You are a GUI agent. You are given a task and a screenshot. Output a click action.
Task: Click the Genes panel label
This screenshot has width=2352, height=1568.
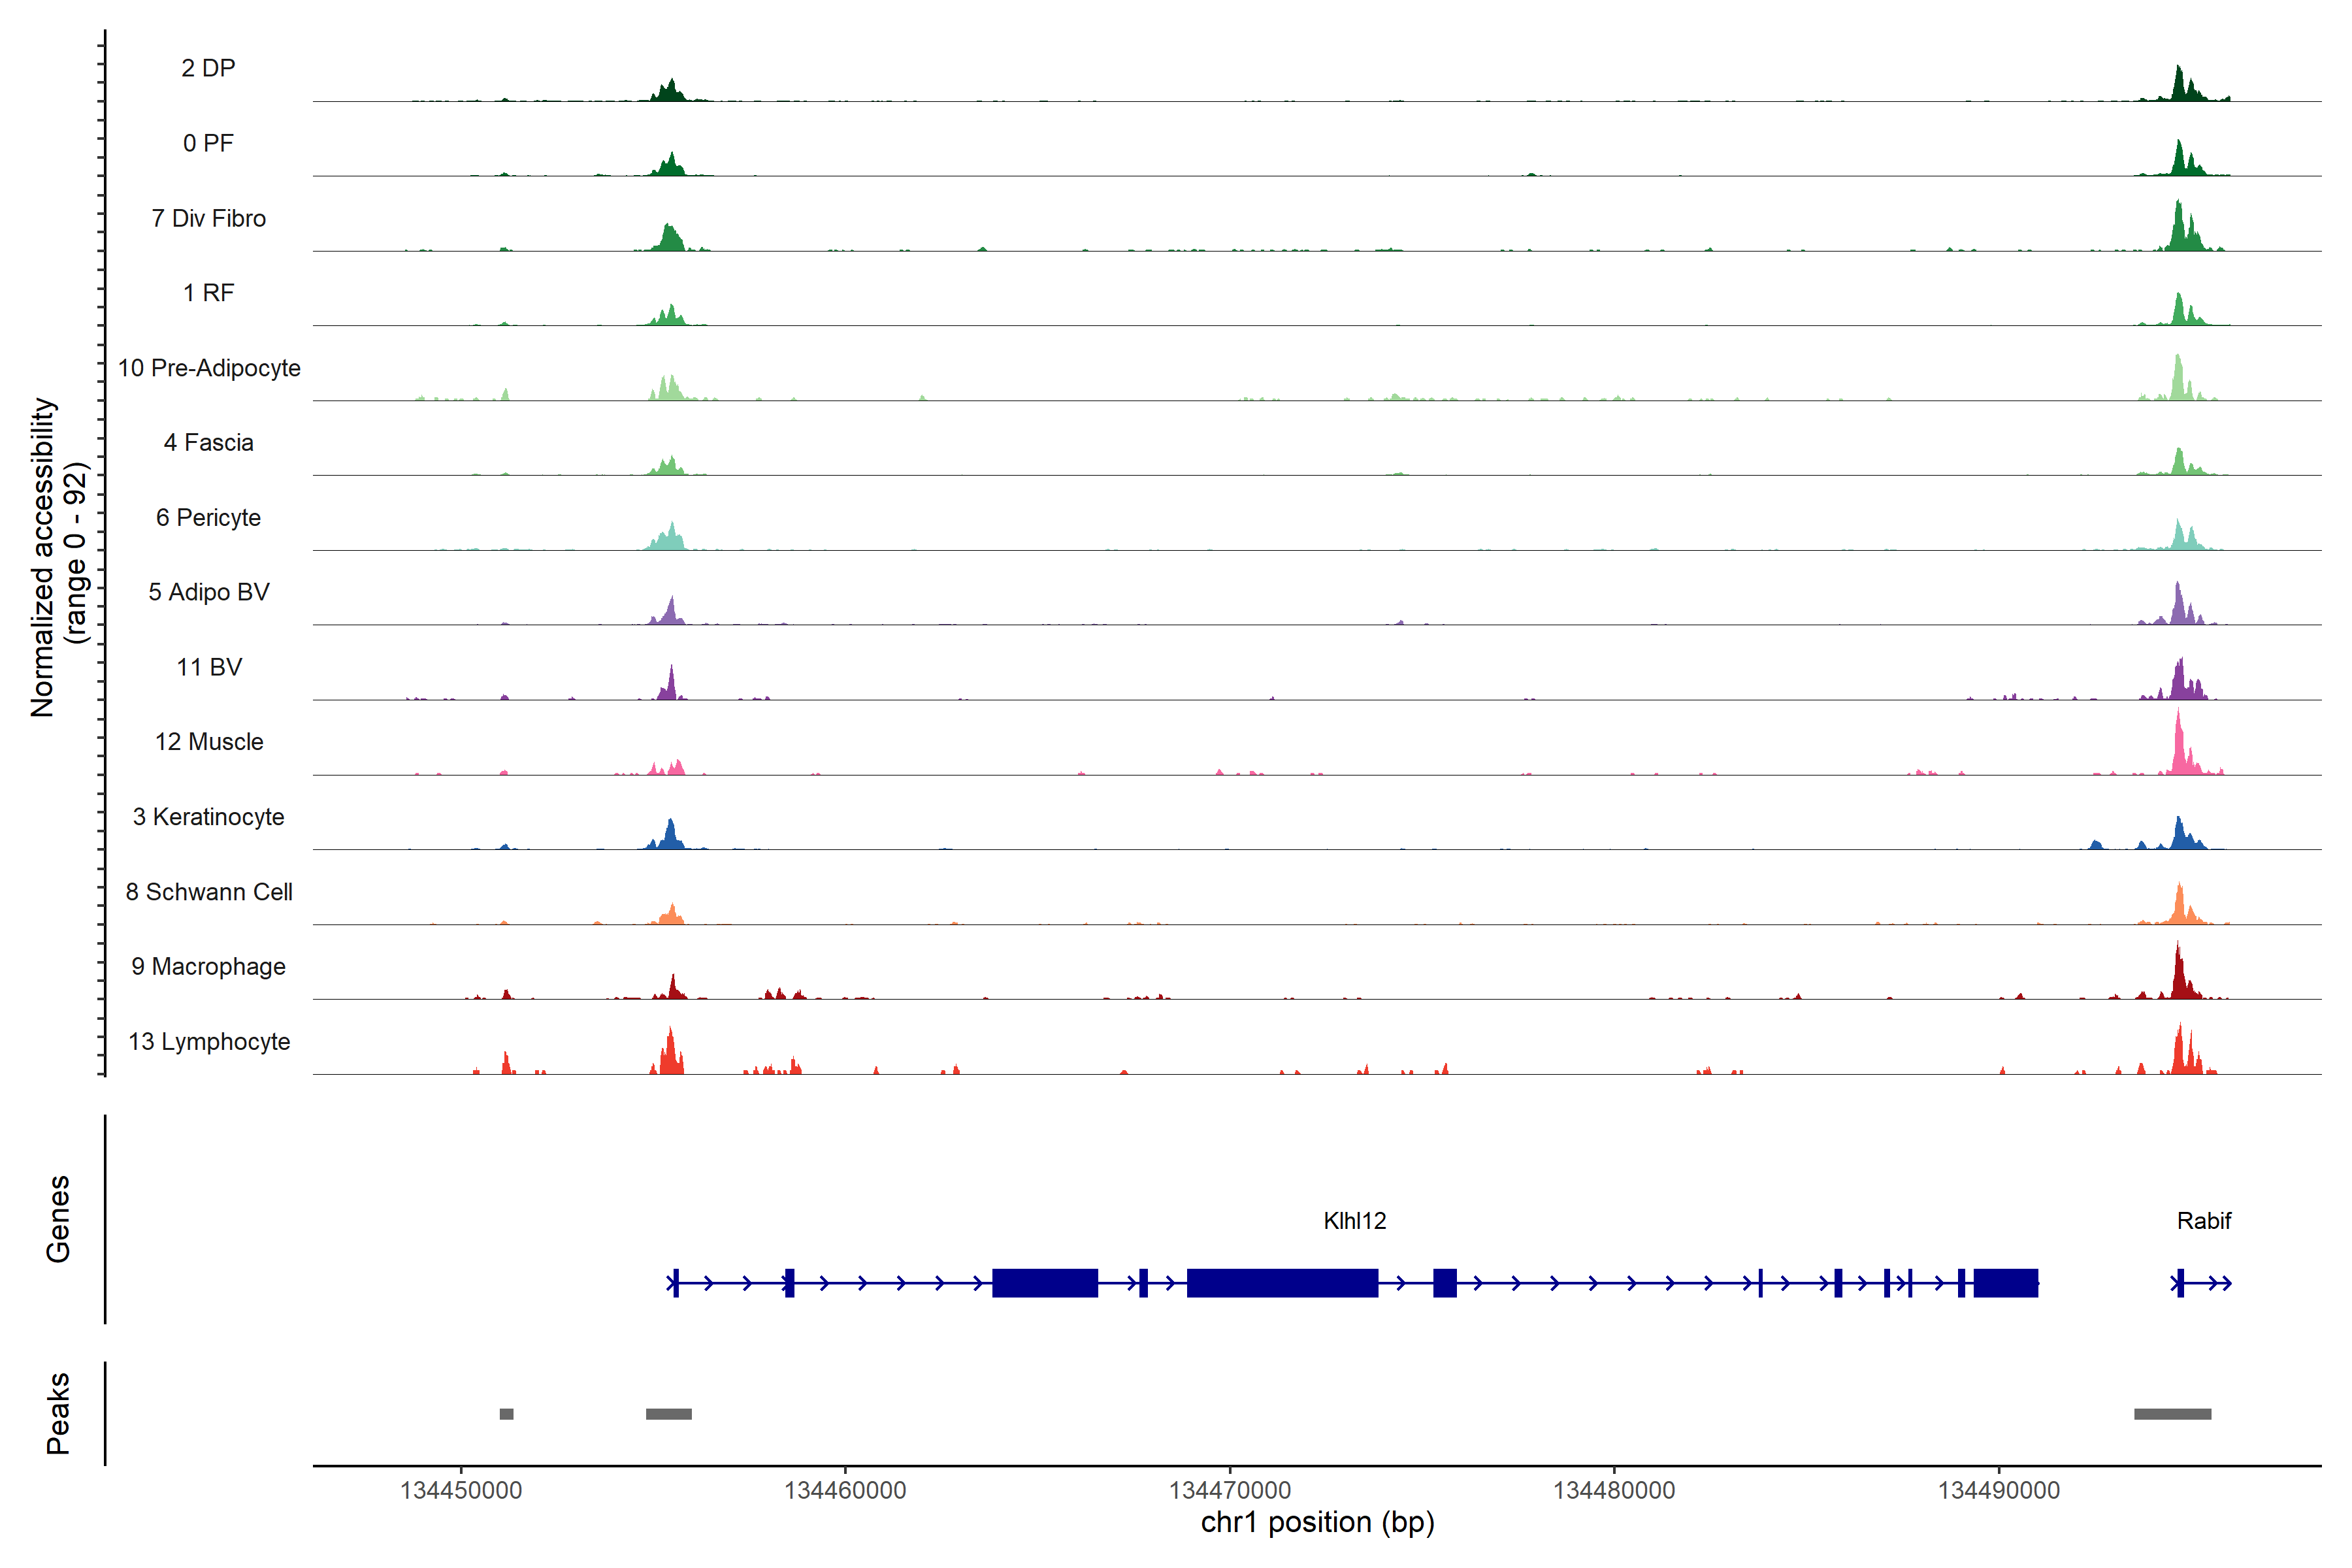click(x=58, y=1219)
